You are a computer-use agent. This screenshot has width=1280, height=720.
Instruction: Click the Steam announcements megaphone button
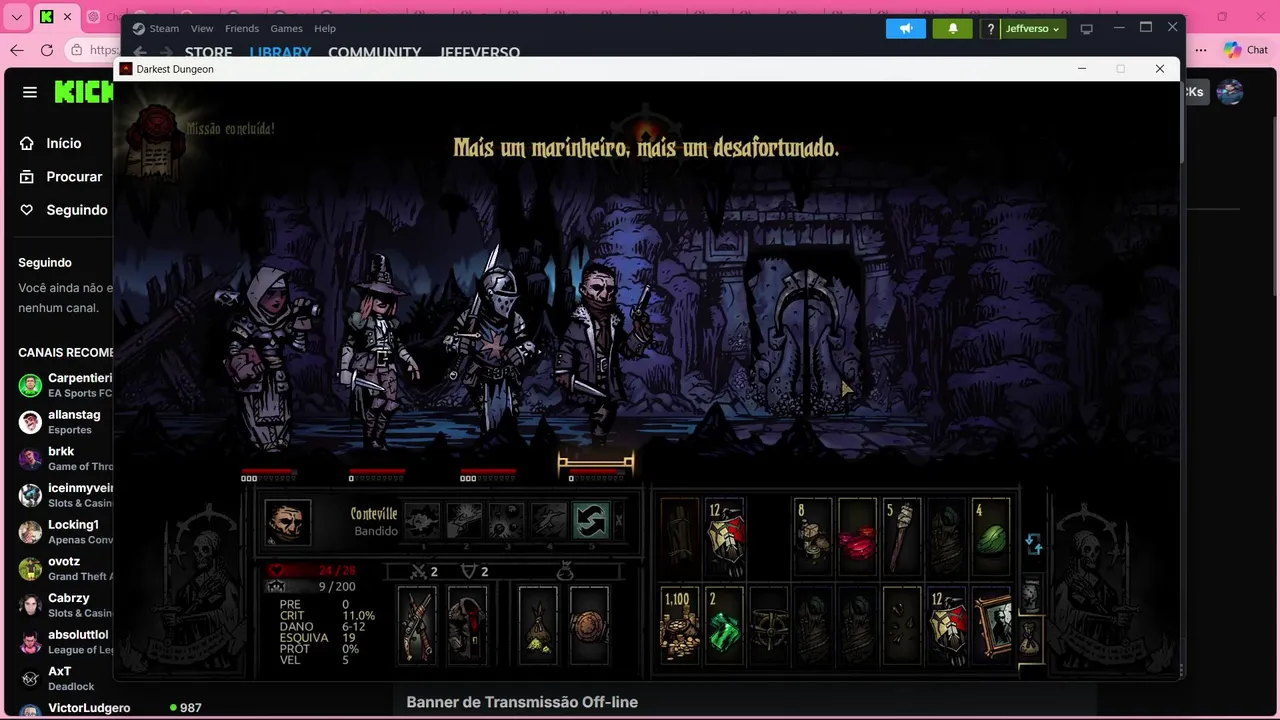[906, 28]
